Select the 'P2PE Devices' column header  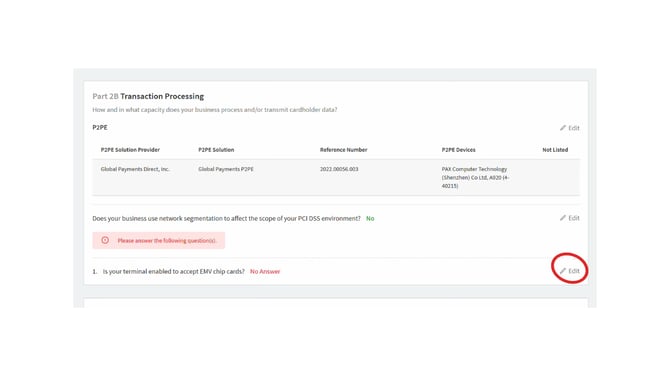tap(458, 150)
